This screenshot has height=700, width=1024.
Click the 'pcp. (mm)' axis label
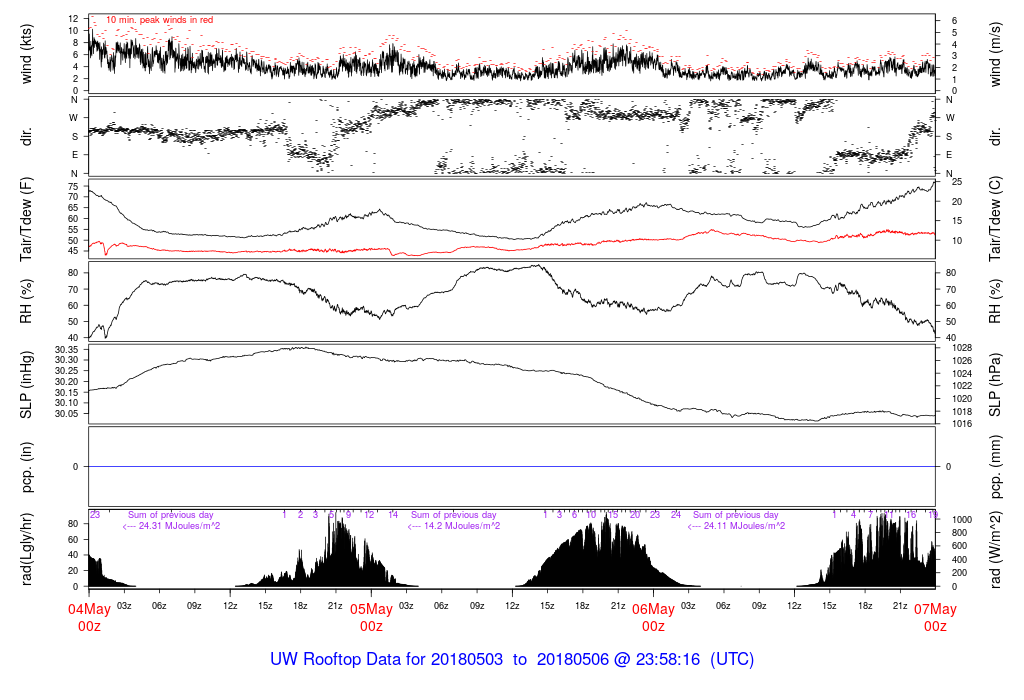pyautogui.click(x=995, y=466)
